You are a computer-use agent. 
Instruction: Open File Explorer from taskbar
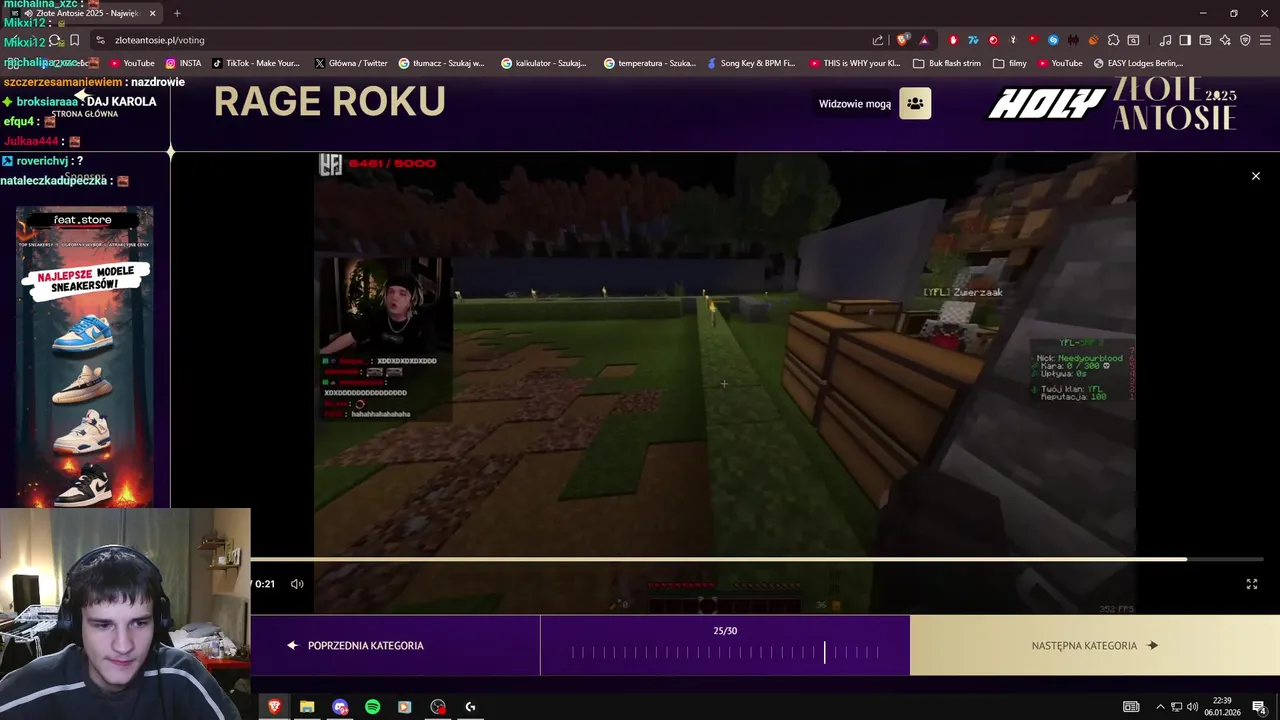[307, 707]
